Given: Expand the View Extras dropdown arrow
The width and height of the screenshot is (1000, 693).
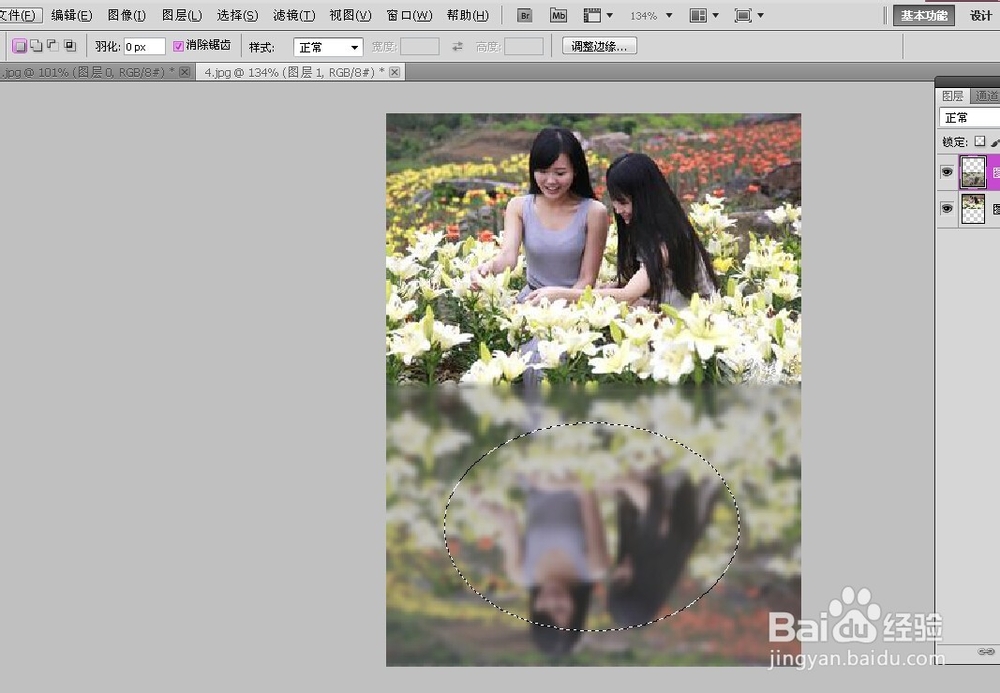Looking at the screenshot, I should [610, 15].
